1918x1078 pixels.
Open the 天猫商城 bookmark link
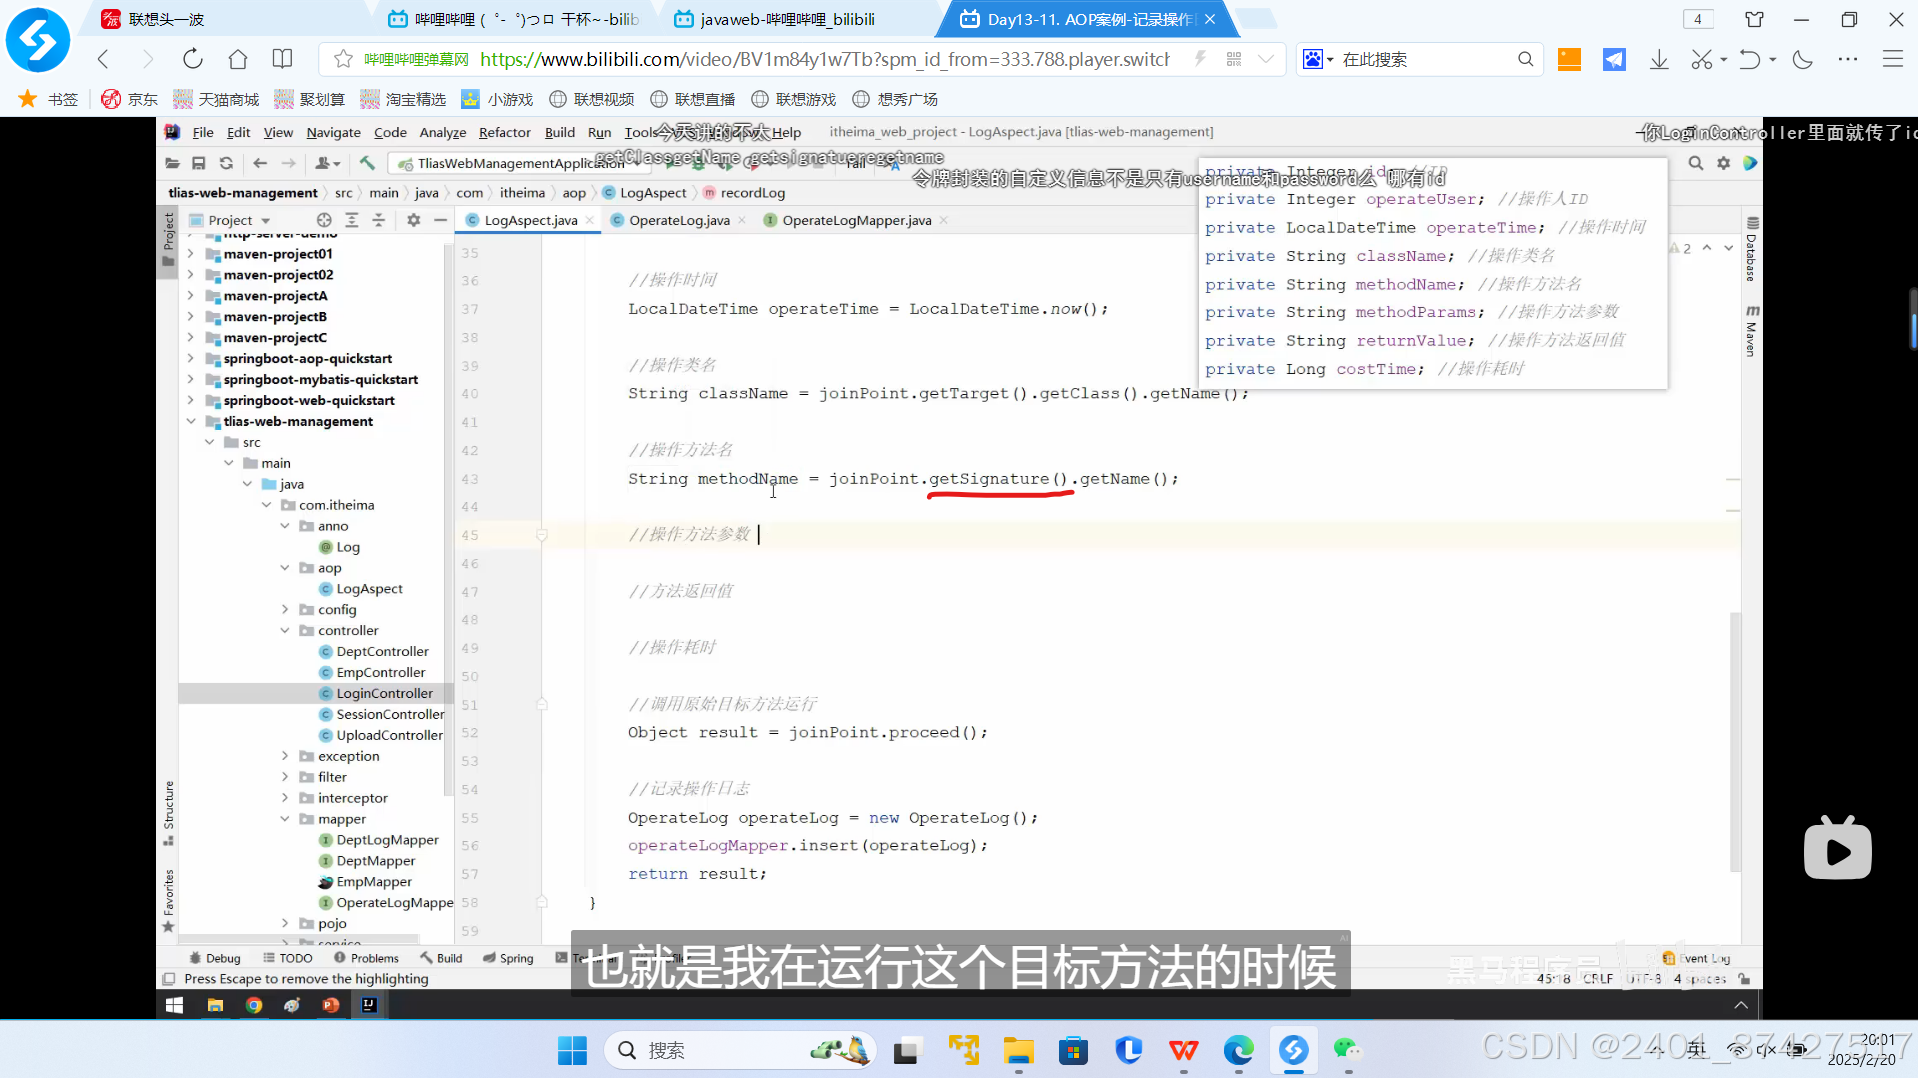click(216, 99)
